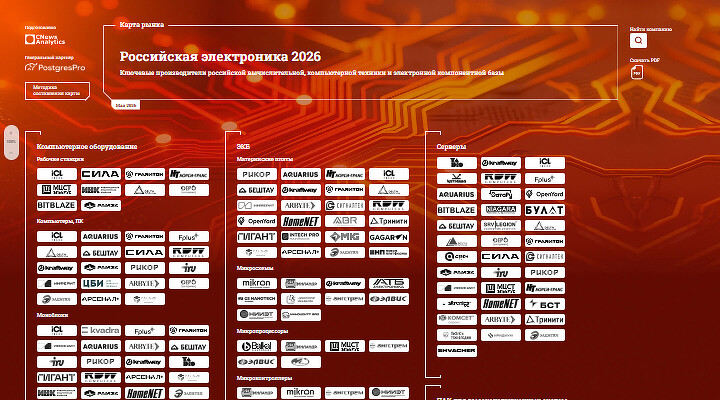The width and height of the screenshot is (720, 400).
Task: Select Shvacher logo under Серверы
Action: coord(456,351)
